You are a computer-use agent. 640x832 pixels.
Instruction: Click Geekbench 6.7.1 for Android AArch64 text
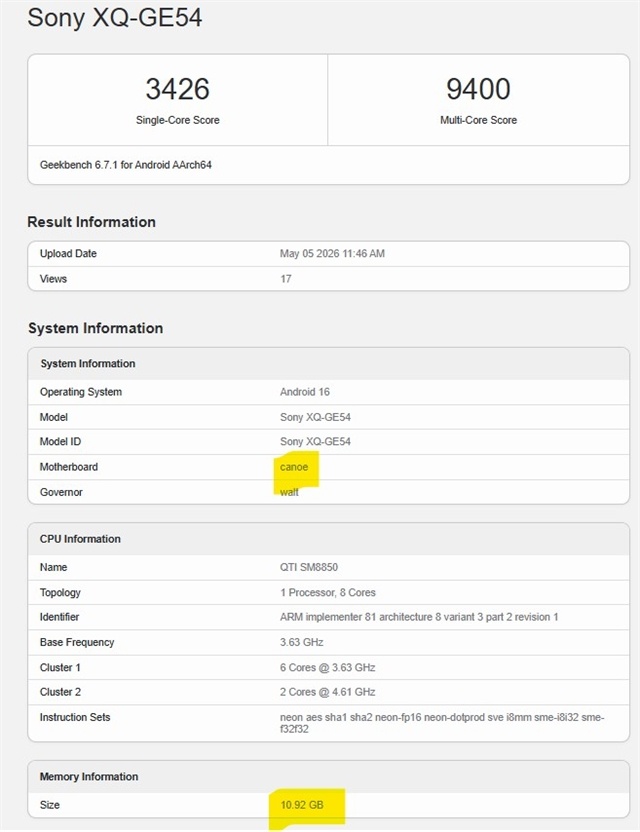[126, 165]
